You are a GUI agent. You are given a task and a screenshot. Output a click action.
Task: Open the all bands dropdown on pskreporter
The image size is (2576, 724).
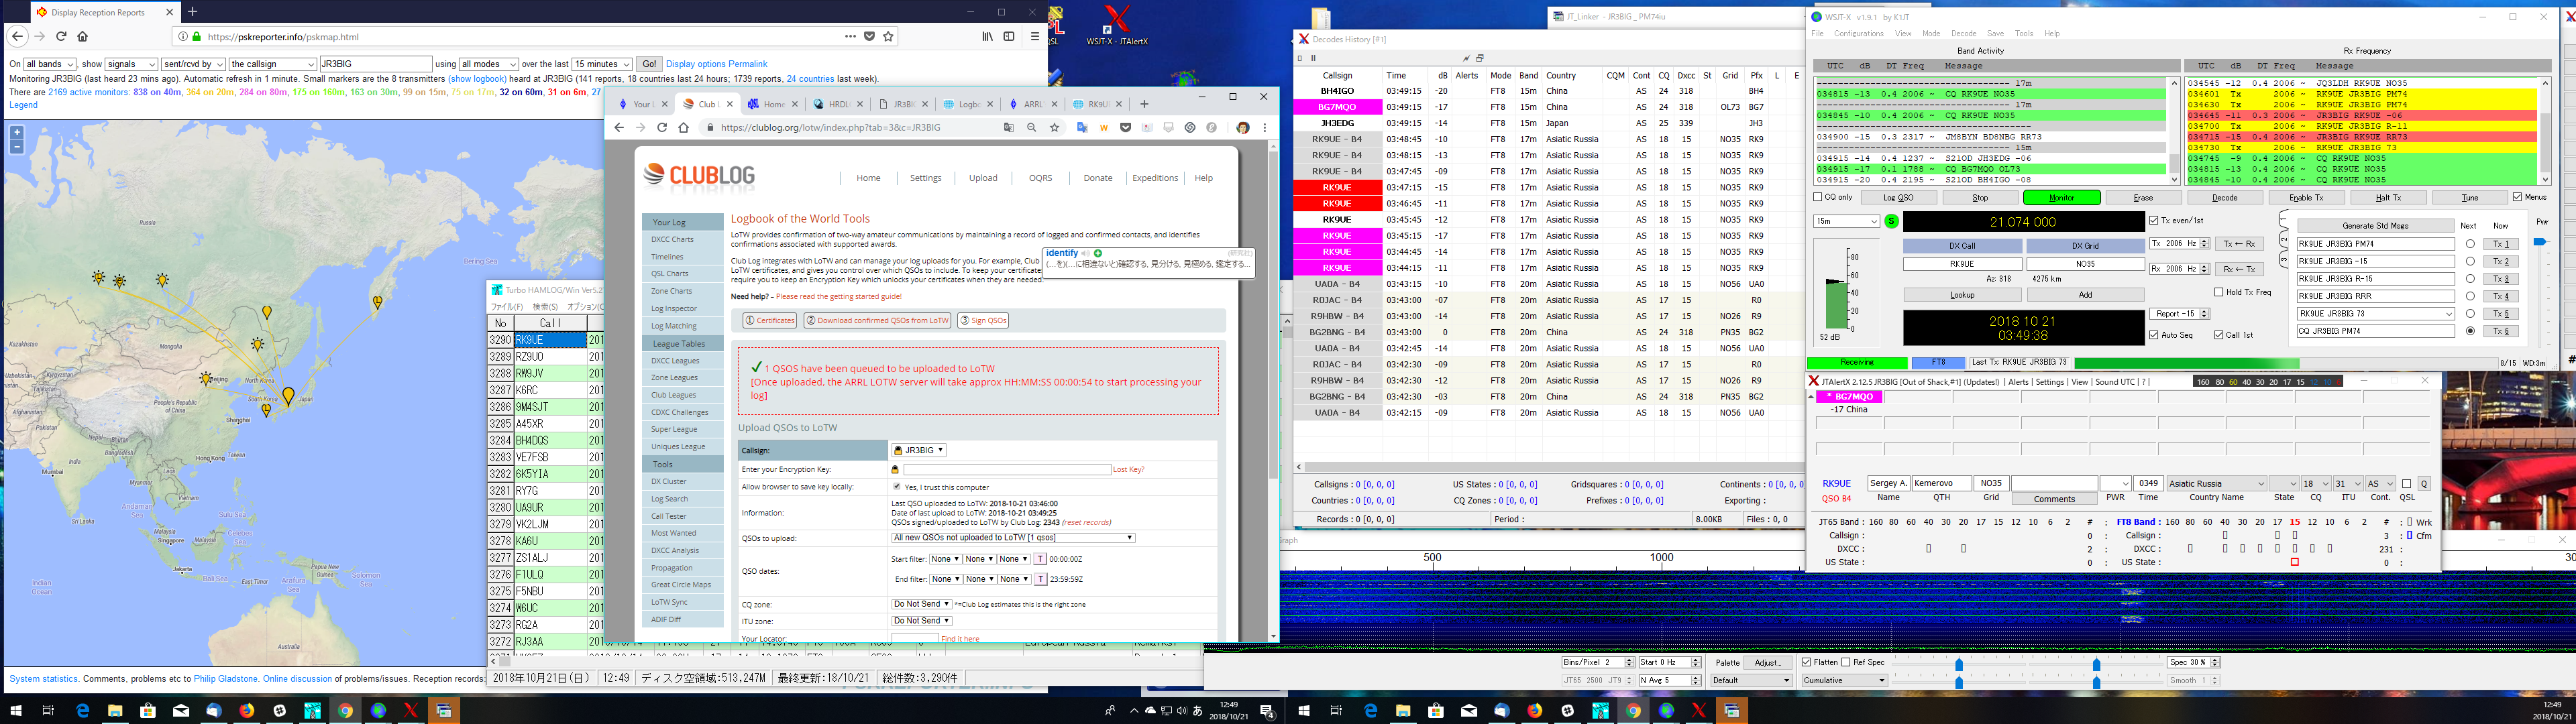(50, 64)
